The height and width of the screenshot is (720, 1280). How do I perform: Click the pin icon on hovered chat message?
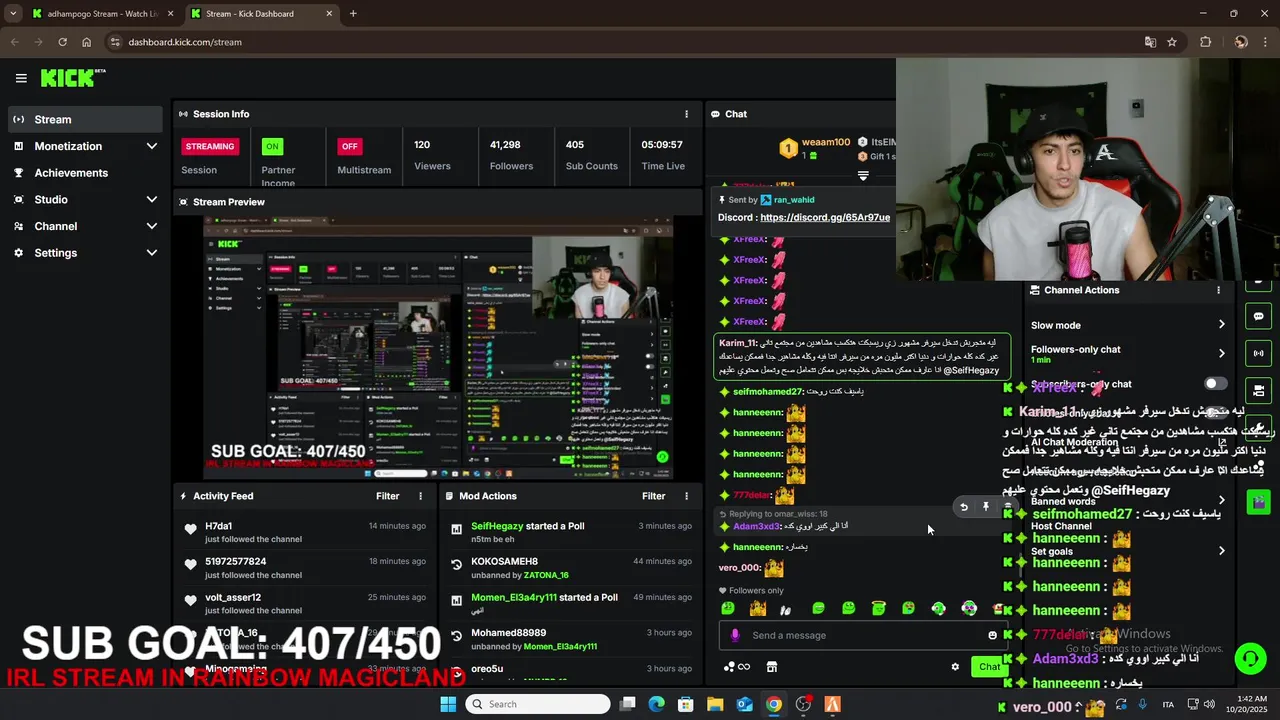pos(986,507)
